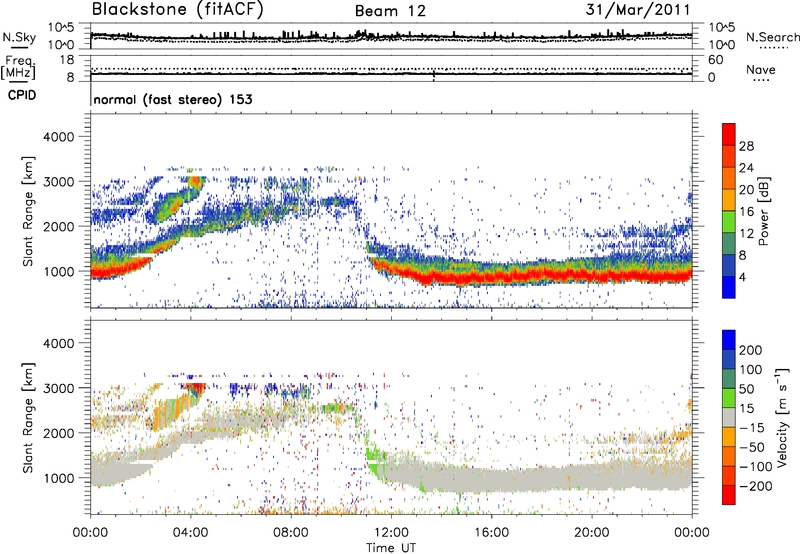Viewport: 800px width, 554px height.
Task: Click the "N.Search" legend label
Action: [x=772, y=37]
